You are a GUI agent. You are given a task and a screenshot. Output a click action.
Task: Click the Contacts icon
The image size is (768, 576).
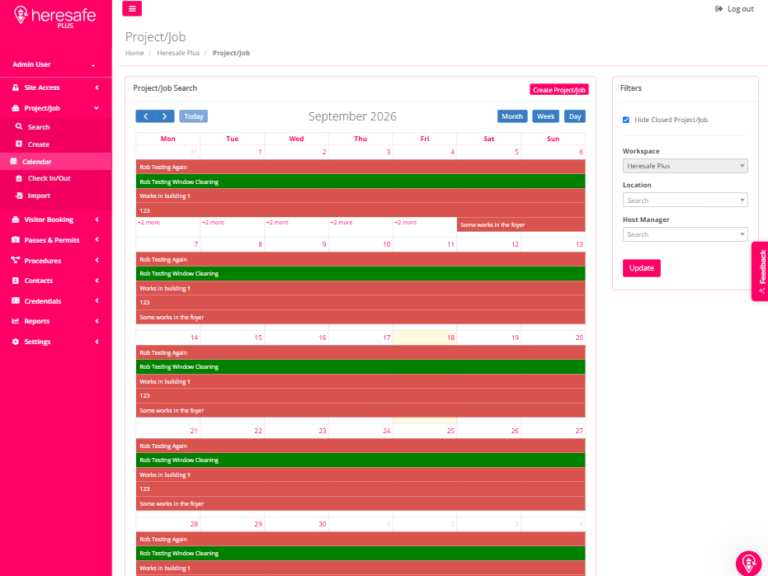click(x=16, y=281)
